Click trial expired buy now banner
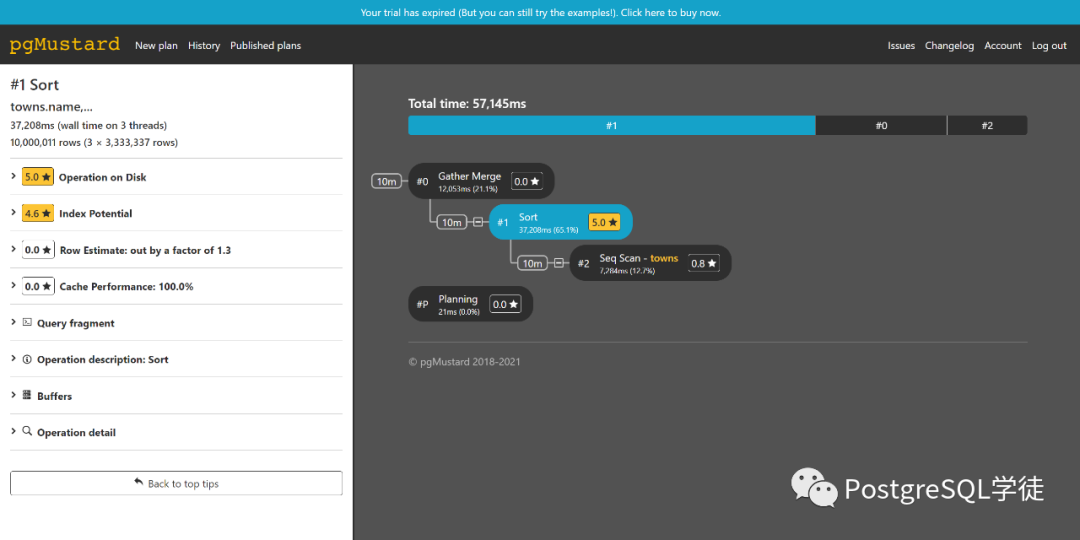 pyautogui.click(x=541, y=12)
